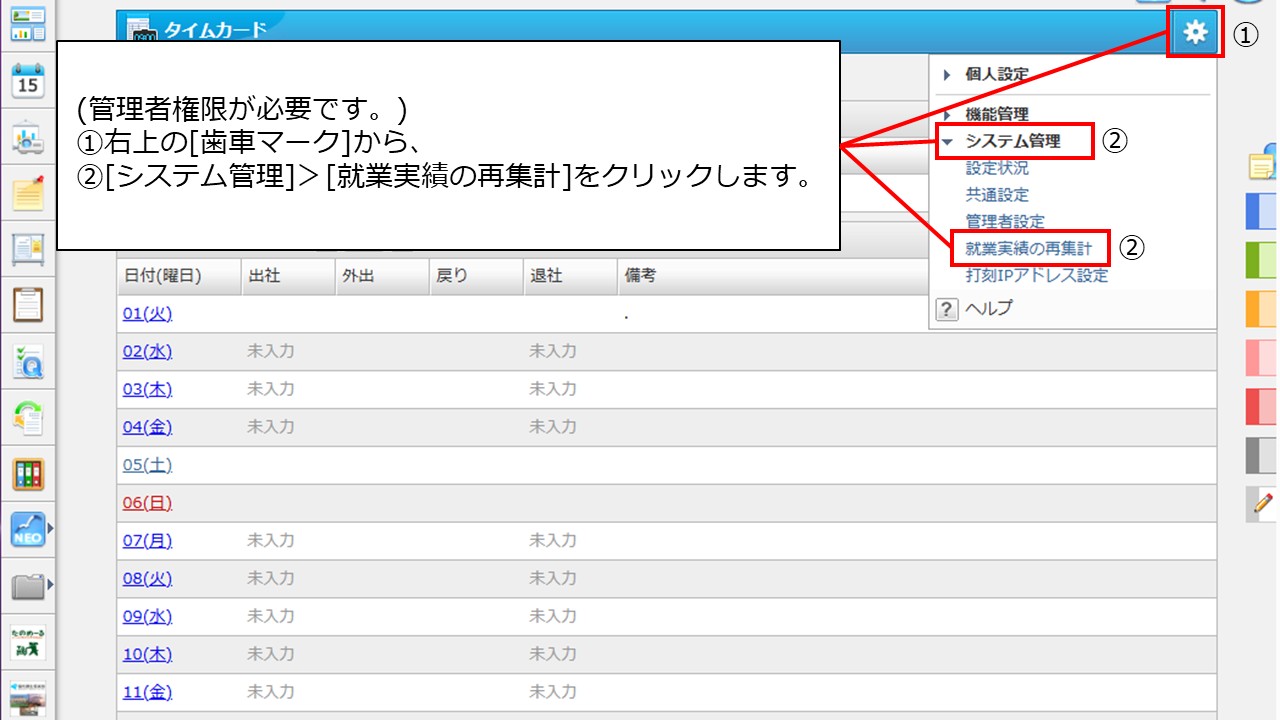Pick the red color swatch

[1261, 406]
